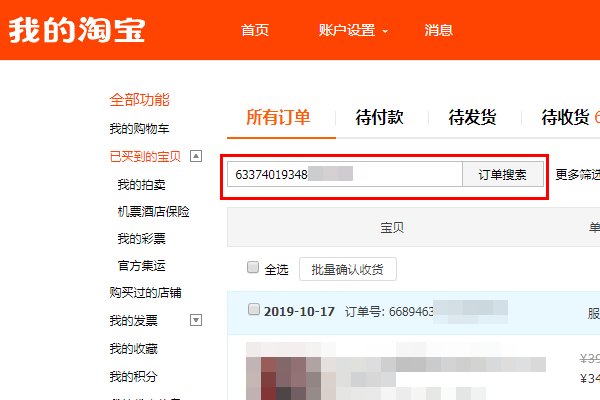Switch to the 待发货 tab
Image resolution: width=600 pixels, height=400 pixels.
pos(473,117)
